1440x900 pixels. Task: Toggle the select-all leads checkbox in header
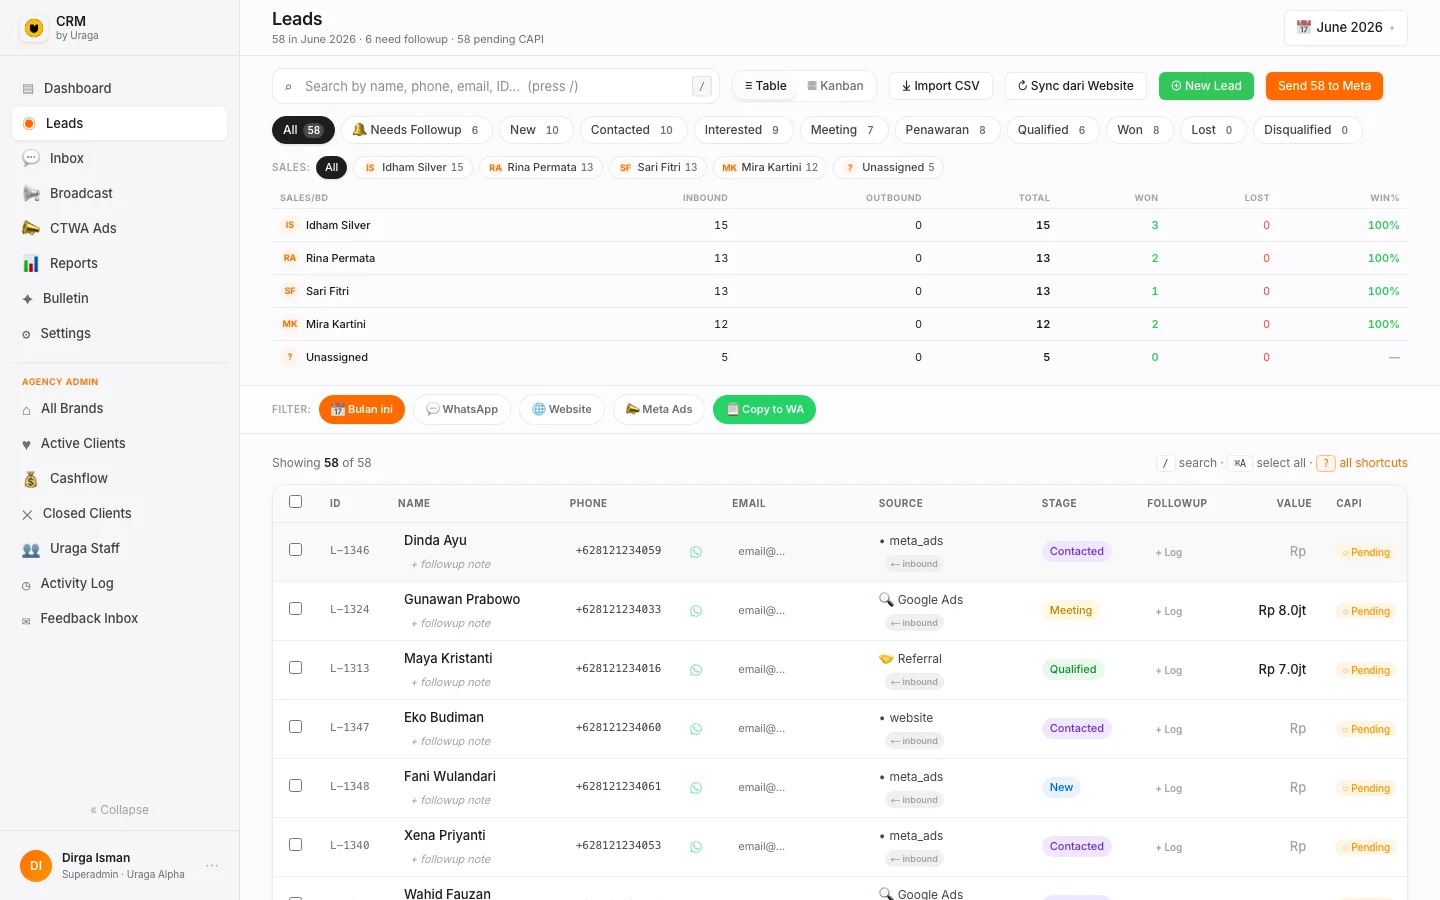[x=295, y=502]
